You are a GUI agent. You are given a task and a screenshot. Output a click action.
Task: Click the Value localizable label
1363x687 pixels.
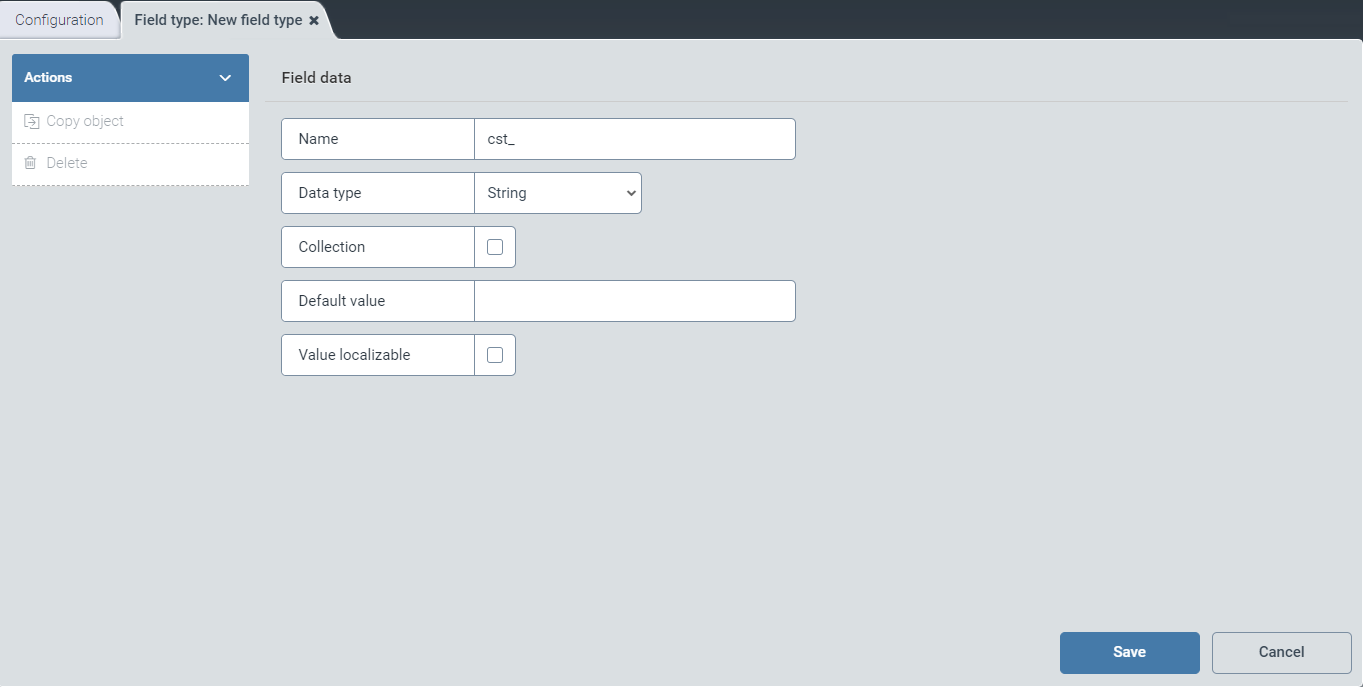[354, 355]
